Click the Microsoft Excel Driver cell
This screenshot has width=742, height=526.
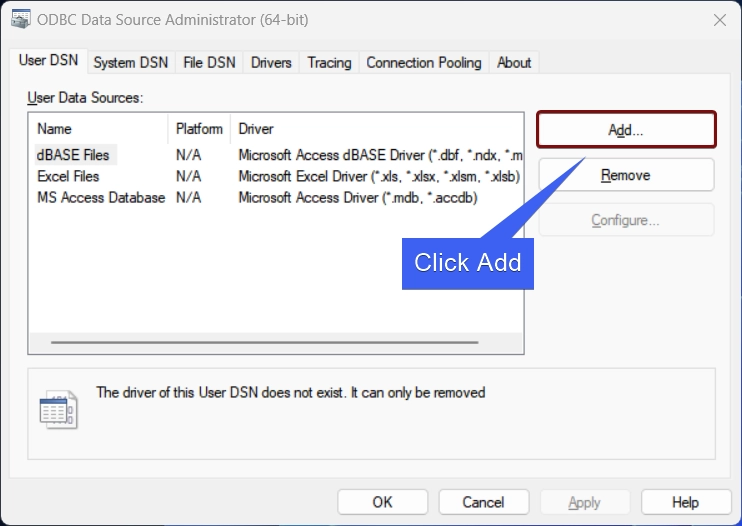[x=379, y=176]
